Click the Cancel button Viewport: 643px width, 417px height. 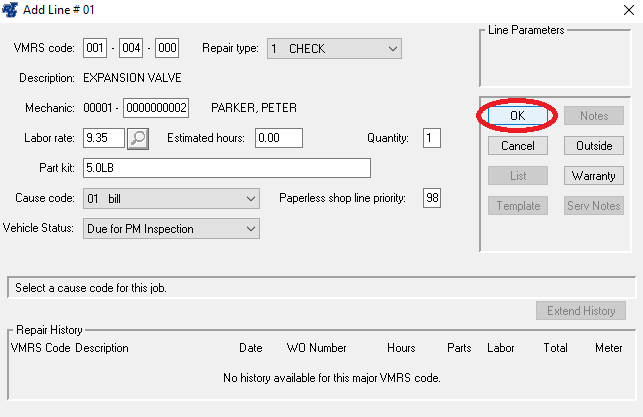[517, 146]
